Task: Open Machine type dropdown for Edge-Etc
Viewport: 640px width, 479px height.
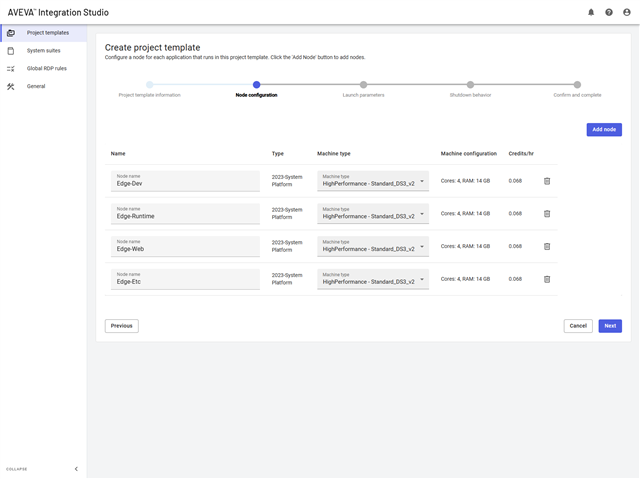Action: 373,279
